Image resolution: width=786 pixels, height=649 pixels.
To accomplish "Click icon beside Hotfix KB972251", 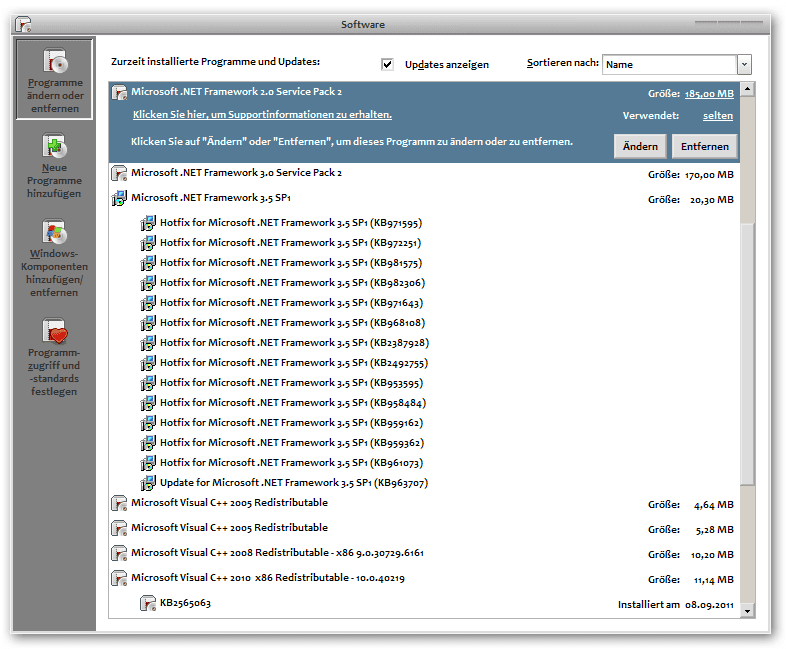I will point(148,243).
